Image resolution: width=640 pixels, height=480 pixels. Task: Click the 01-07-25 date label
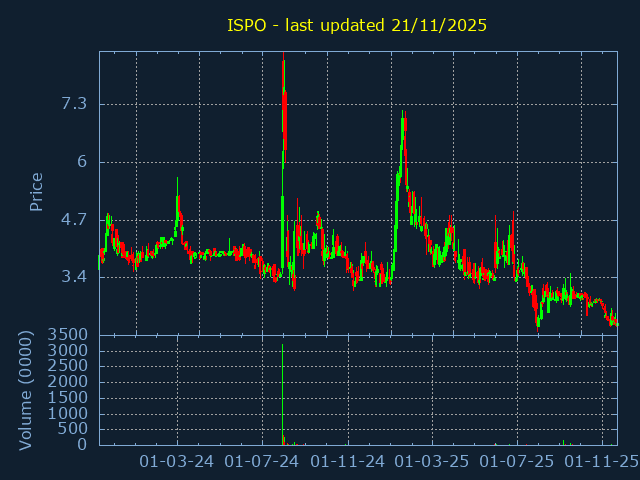517,462
